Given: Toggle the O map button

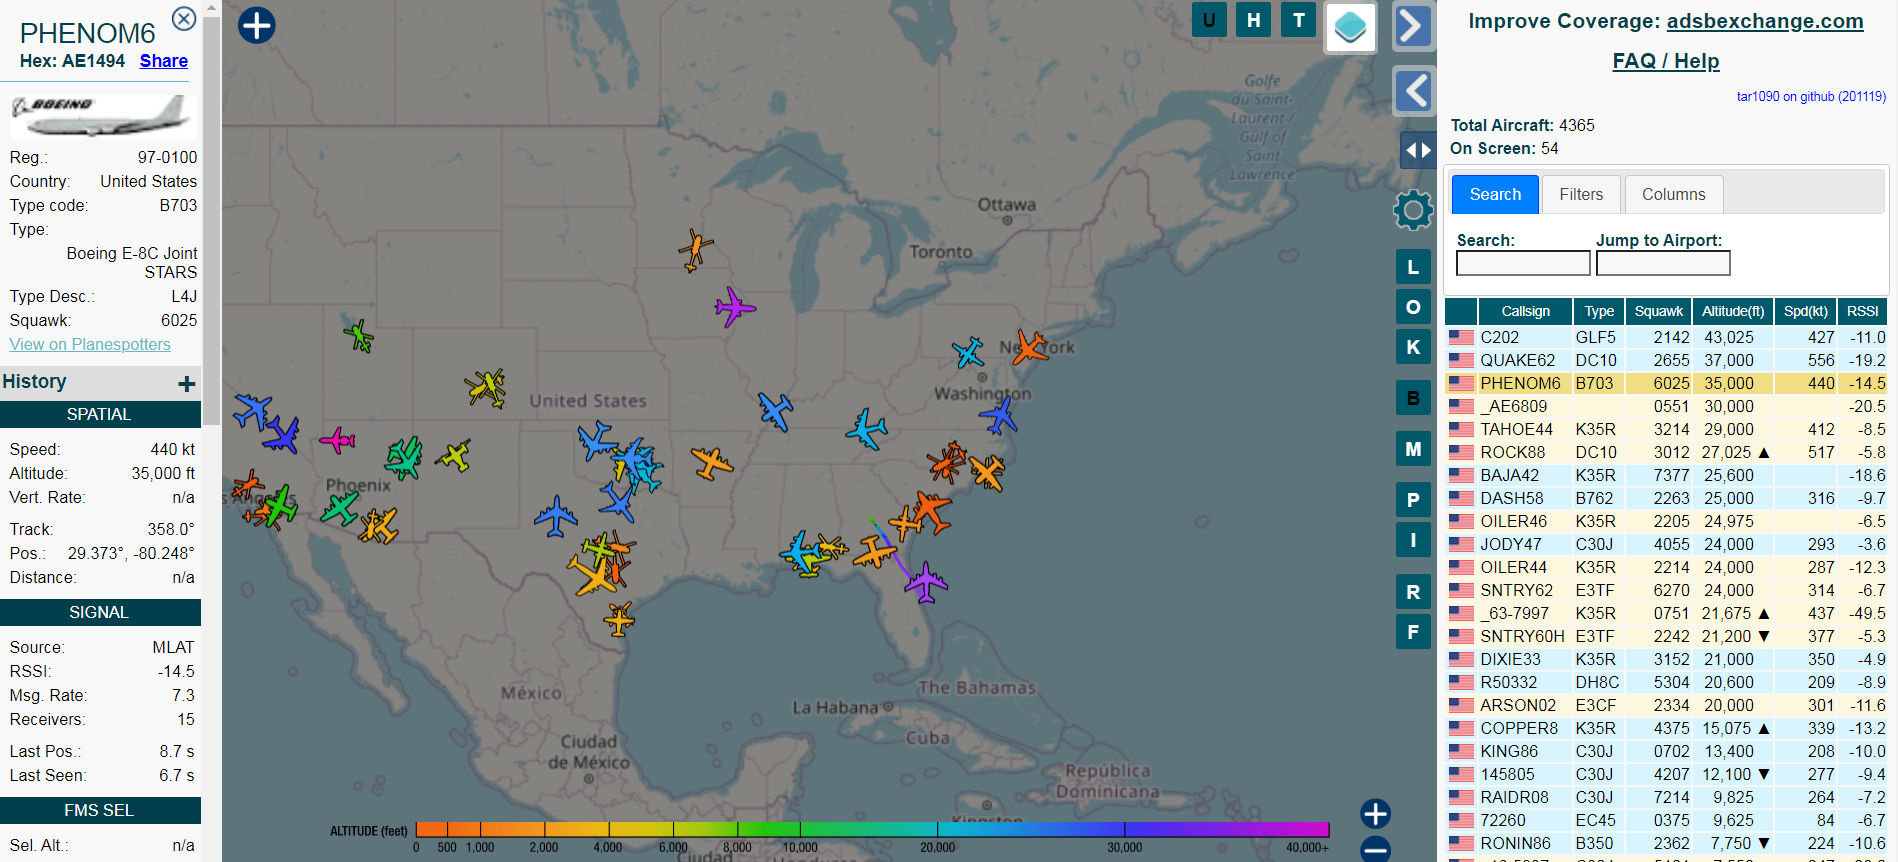Looking at the screenshot, I should [x=1413, y=307].
